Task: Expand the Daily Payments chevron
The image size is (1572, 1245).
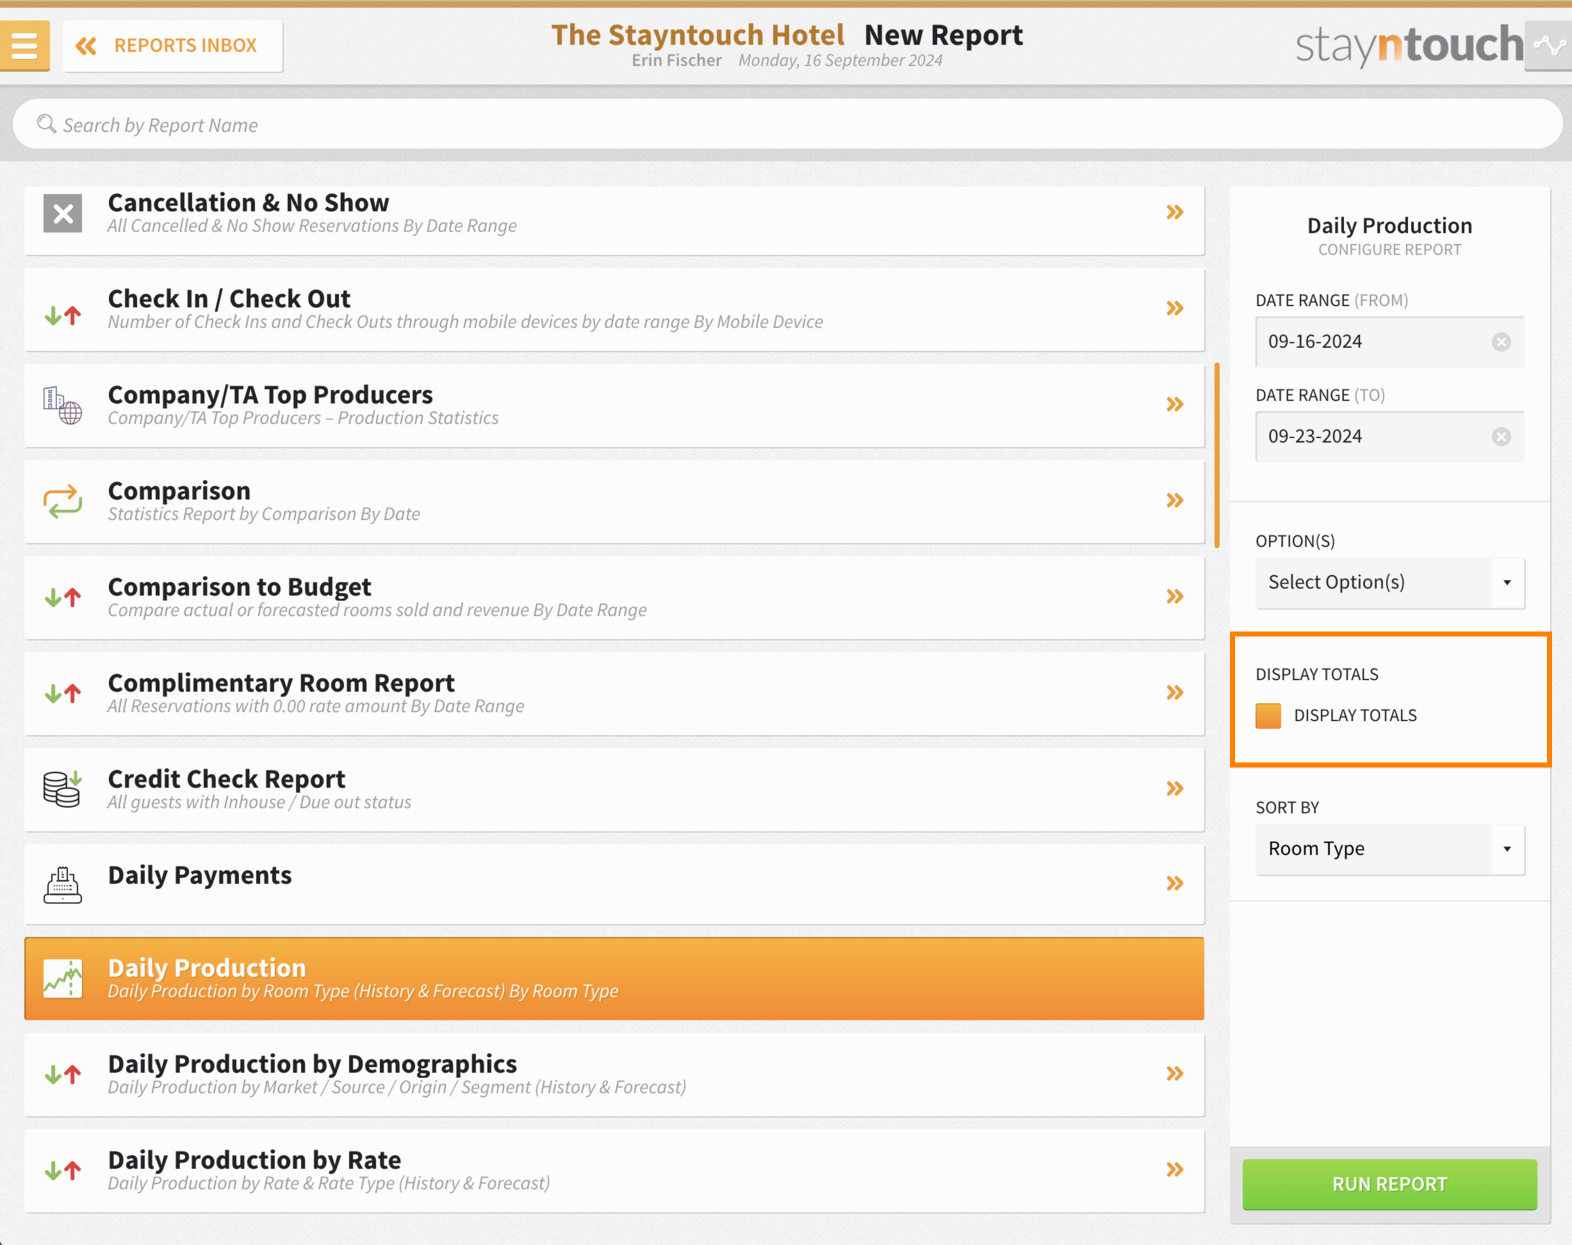Action: 1175,884
